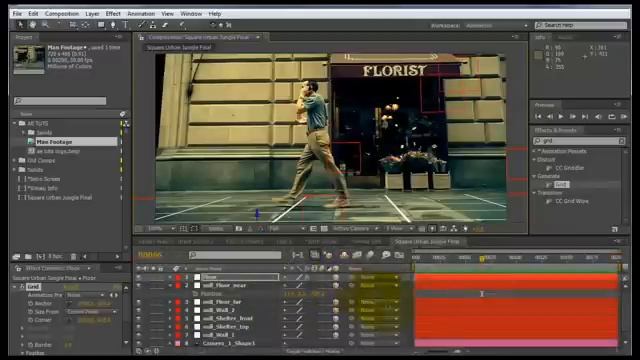This screenshot has width=640, height=360.
Task: Click the snapshot camera icon in viewer
Action: coord(239,229)
